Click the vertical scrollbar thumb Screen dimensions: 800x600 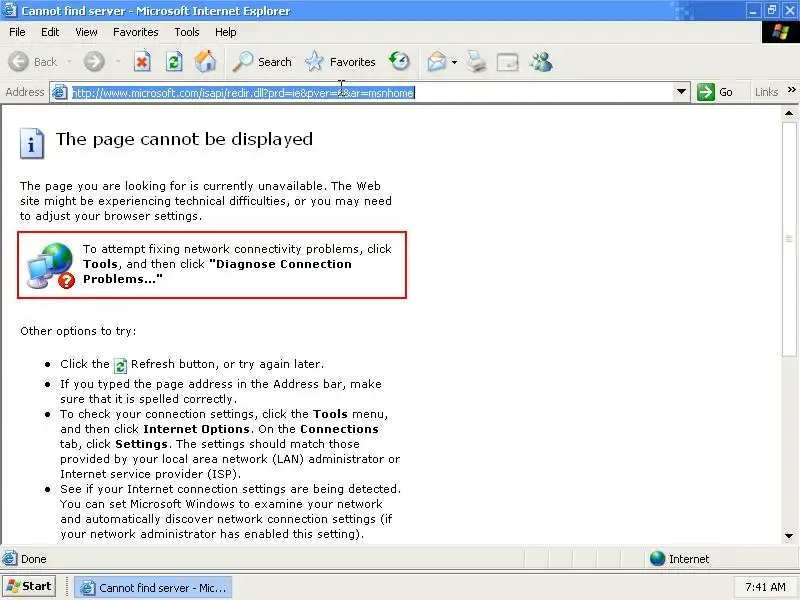coord(789,238)
